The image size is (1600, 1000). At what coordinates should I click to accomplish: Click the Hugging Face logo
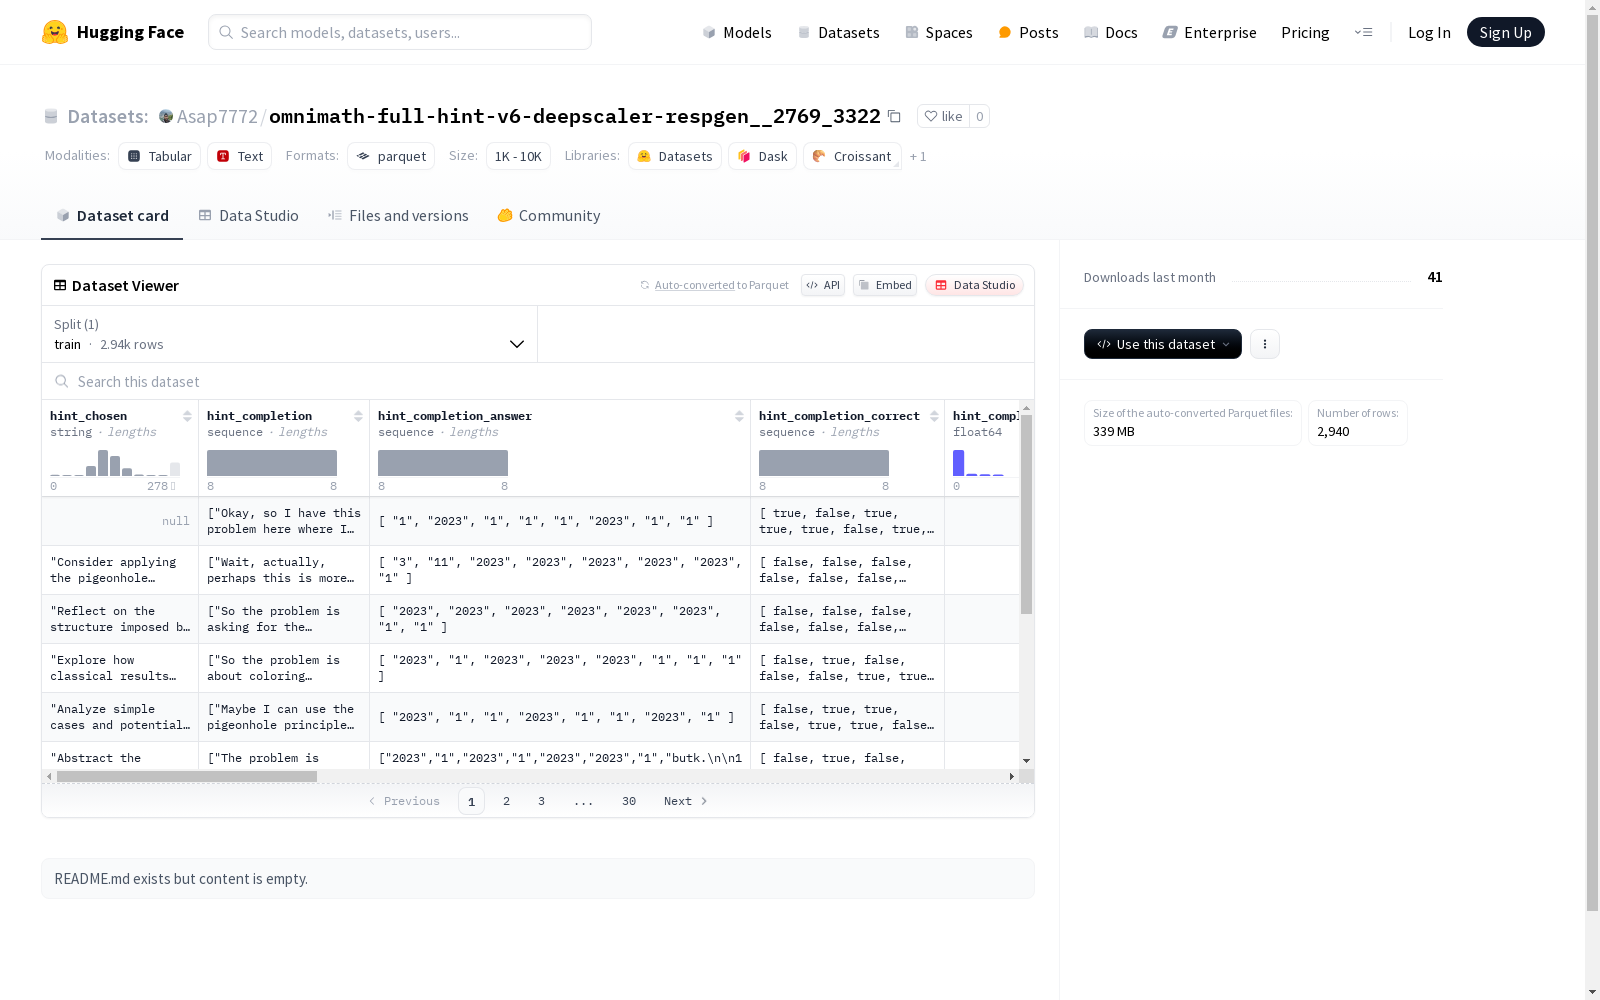pos(112,32)
